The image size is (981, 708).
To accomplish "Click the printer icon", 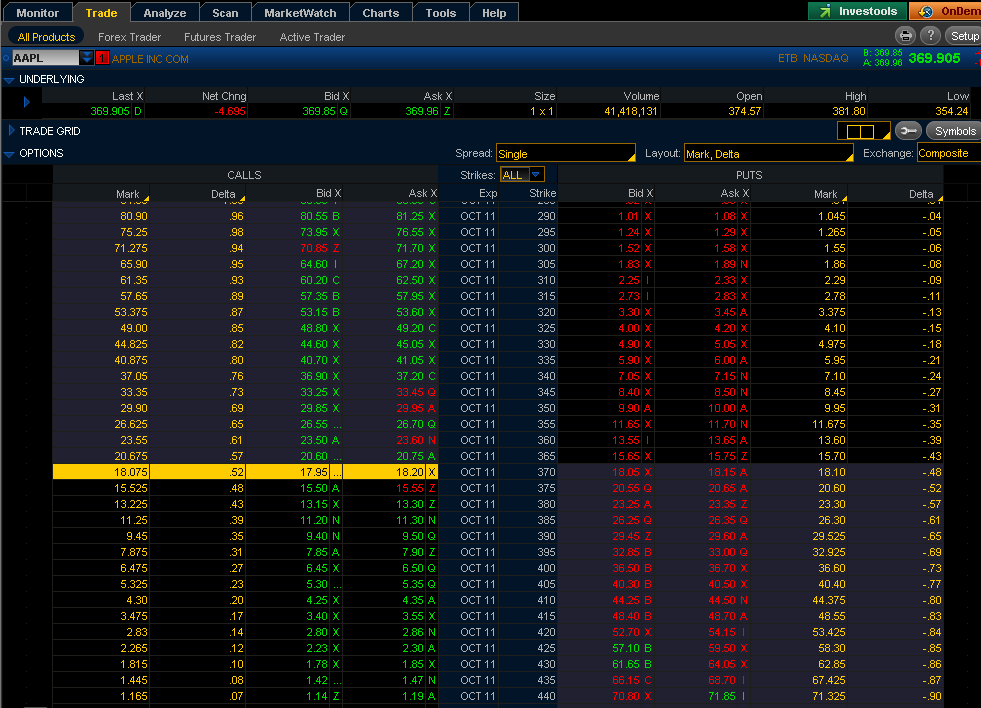I will pyautogui.click(x=905, y=36).
